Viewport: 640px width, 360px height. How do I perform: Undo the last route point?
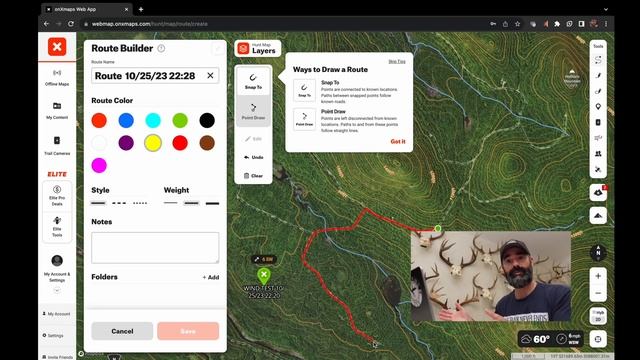(253, 157)
